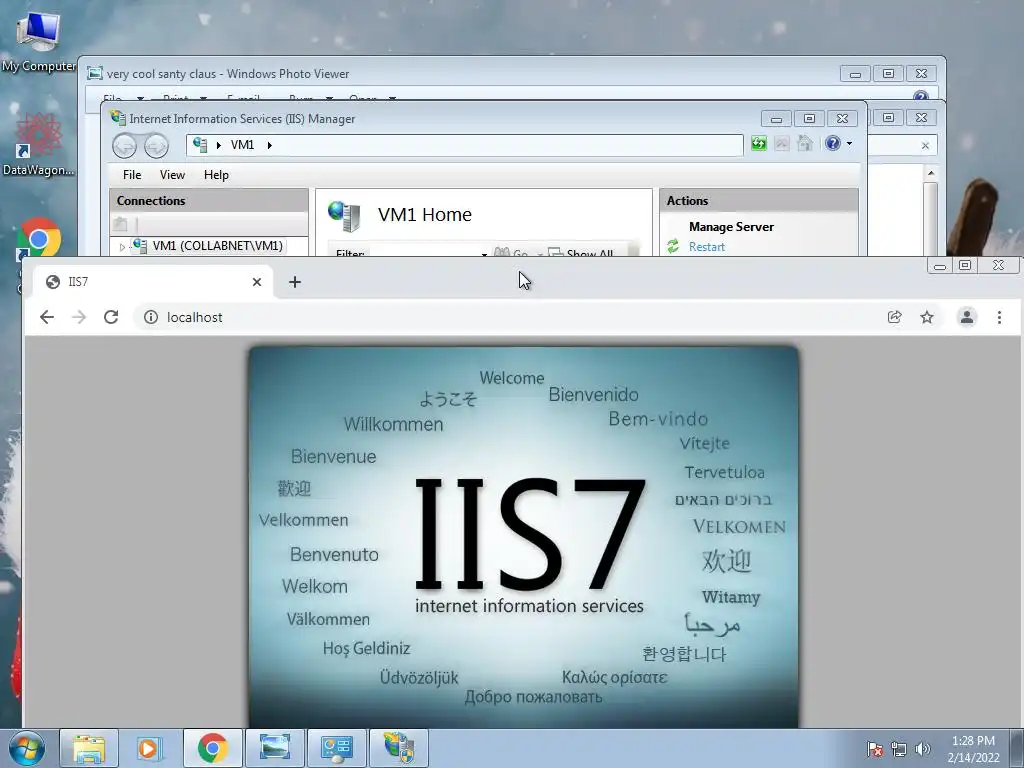Expand the VM1 (COLLABNET\VM1) tree node

tap(122, 247)
